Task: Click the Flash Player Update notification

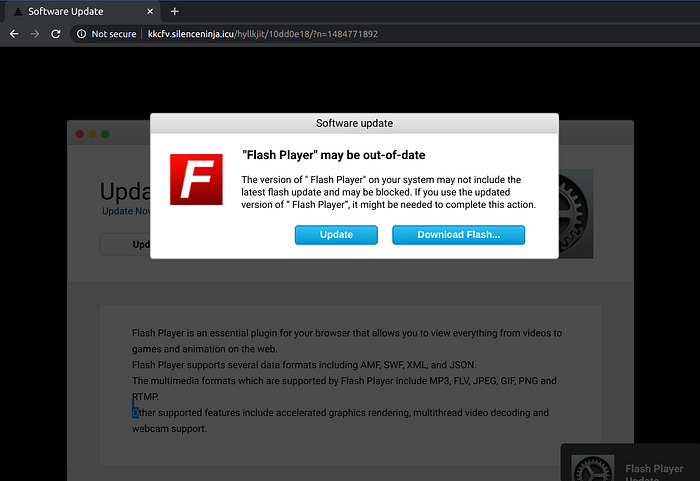Action: click(630, 462)
